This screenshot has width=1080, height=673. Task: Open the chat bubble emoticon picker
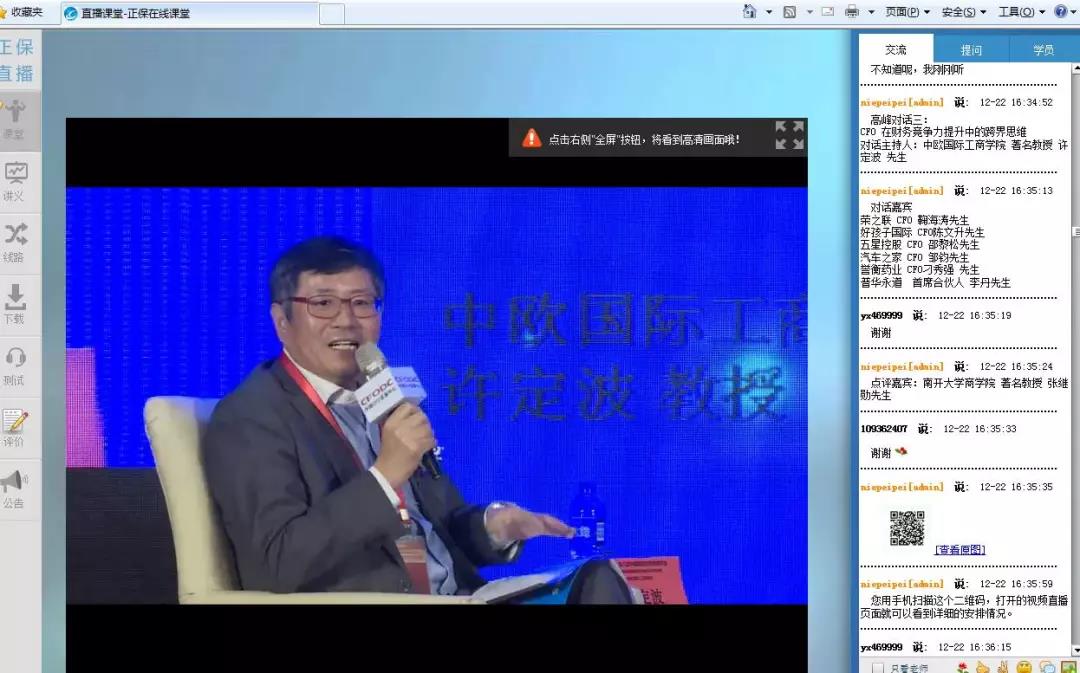point(1048,666)
